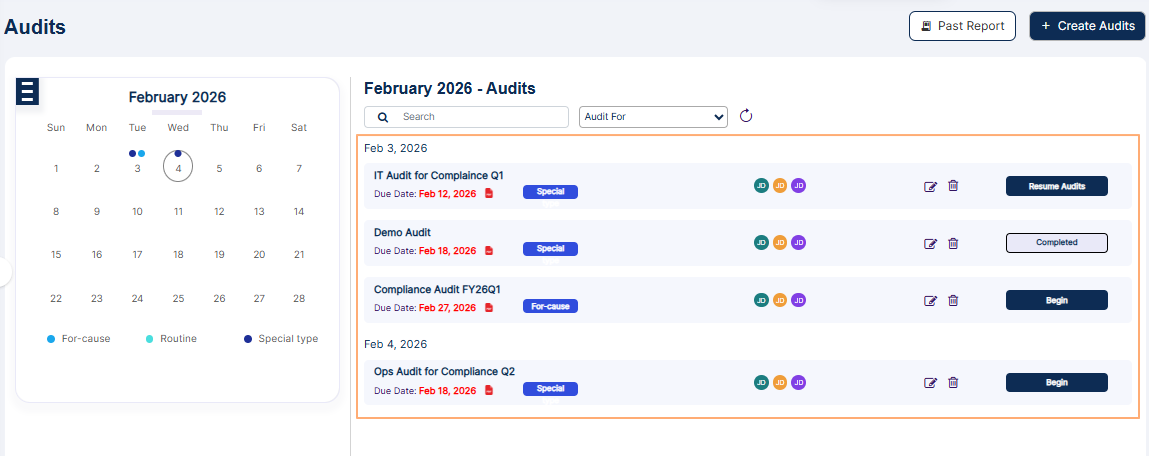1149x456 pixels.
Task: Click the purple JD avatar in Ops Audit row
Action: point(799,382)
